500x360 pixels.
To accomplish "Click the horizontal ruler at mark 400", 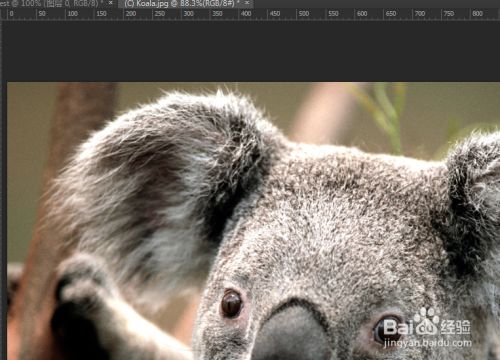I will tap(246, 14).
